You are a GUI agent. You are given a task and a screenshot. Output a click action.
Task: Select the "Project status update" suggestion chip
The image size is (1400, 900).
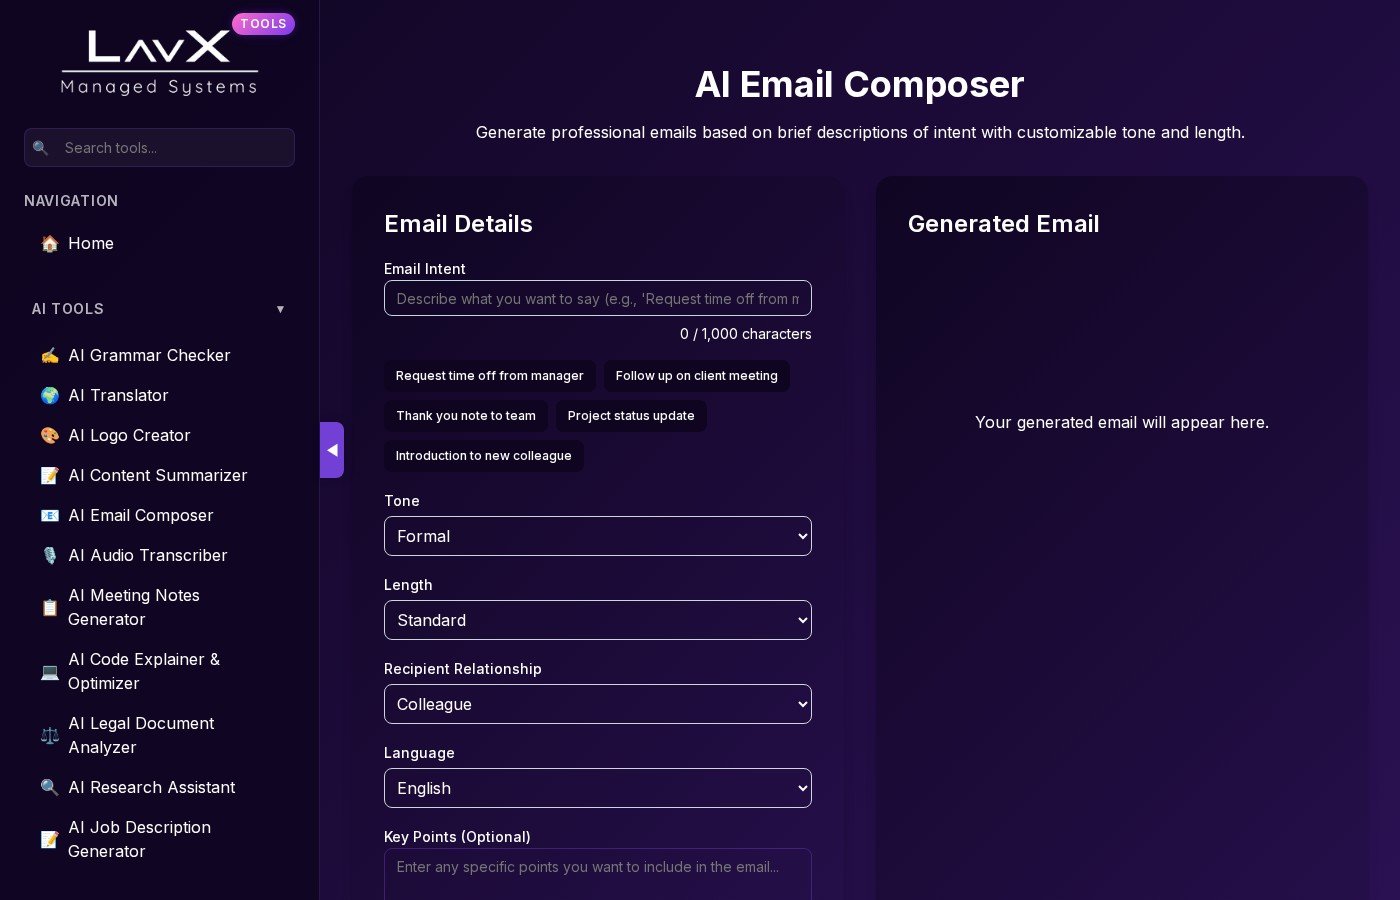(631, 416)
